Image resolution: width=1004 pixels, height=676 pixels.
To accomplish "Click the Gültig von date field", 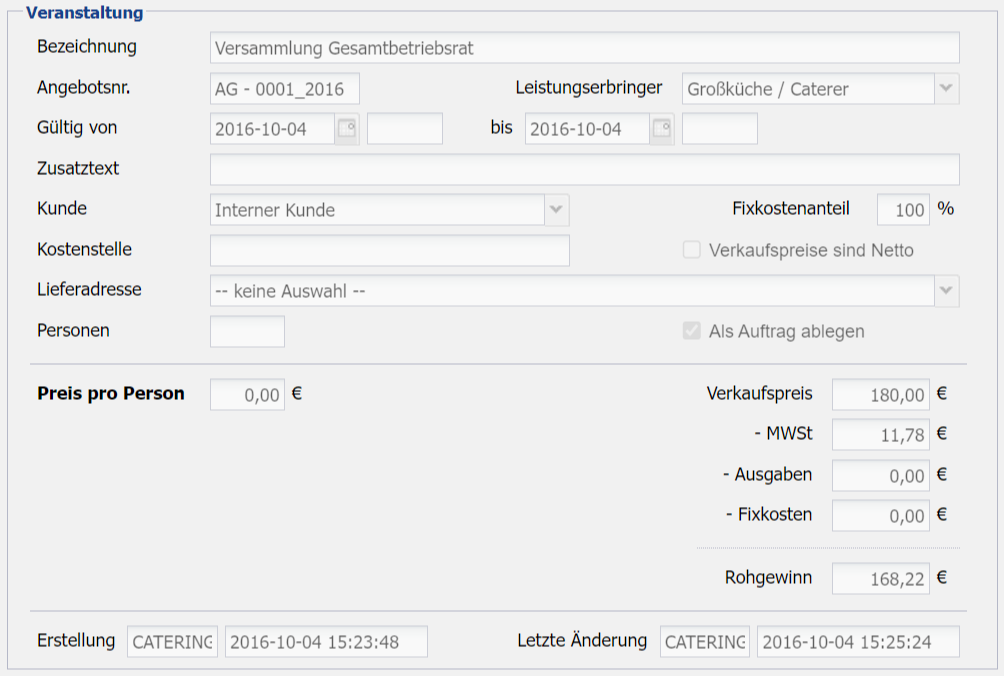I will [x=272, y=129].
